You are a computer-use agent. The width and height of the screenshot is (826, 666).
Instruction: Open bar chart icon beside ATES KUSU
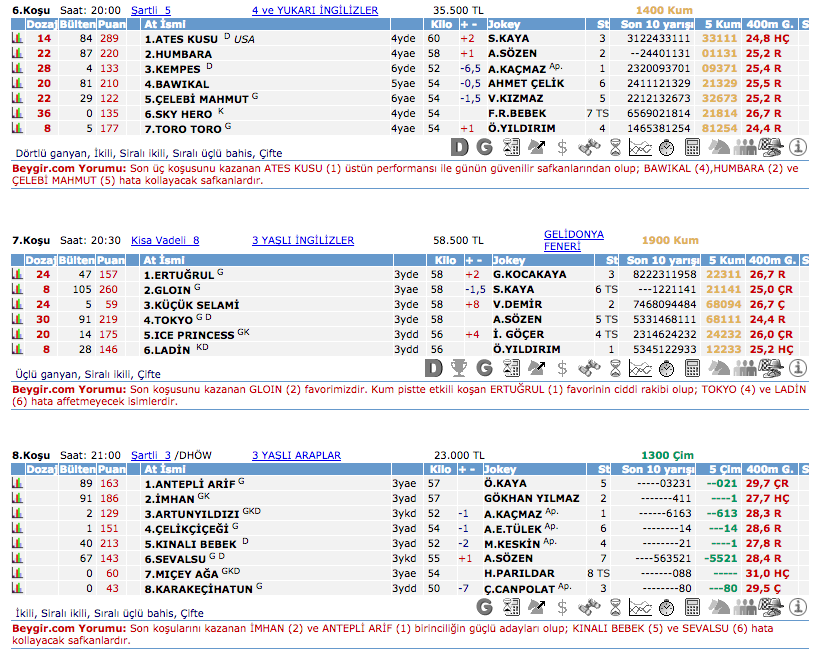tap(17, 39)
